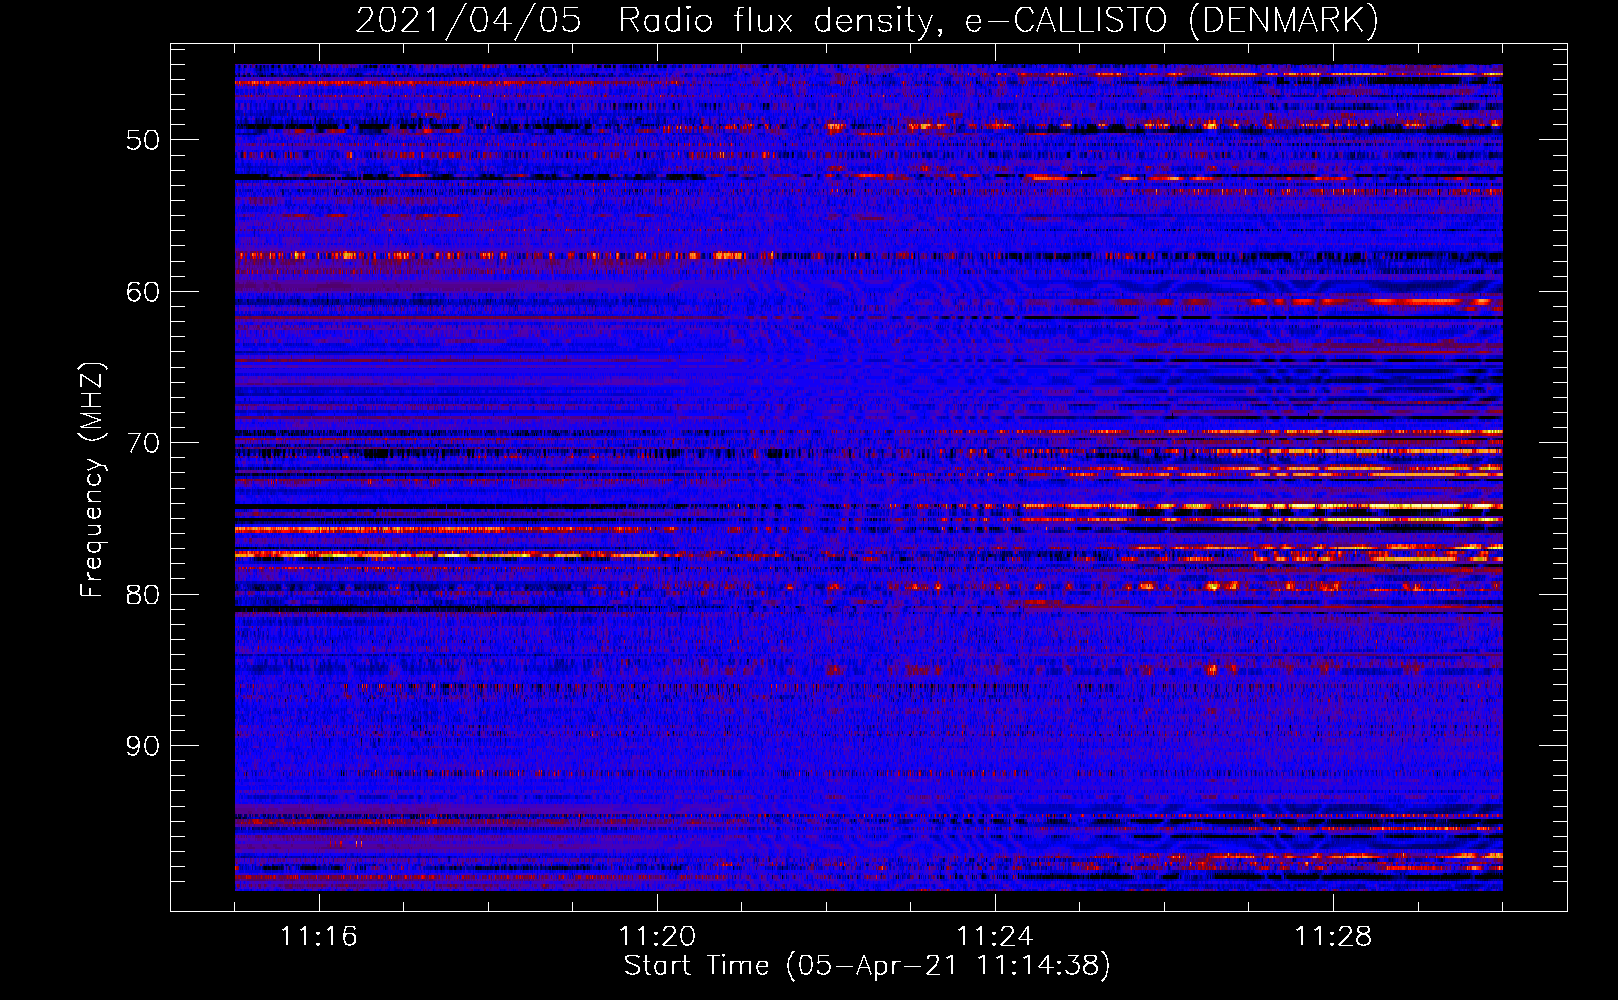Image resolution: width=1618 pixels, height=1000 pixels.
Task: Click the 'Start Time (05-Apr-21 11:14:38)' axis label
Action: [867, 966]
